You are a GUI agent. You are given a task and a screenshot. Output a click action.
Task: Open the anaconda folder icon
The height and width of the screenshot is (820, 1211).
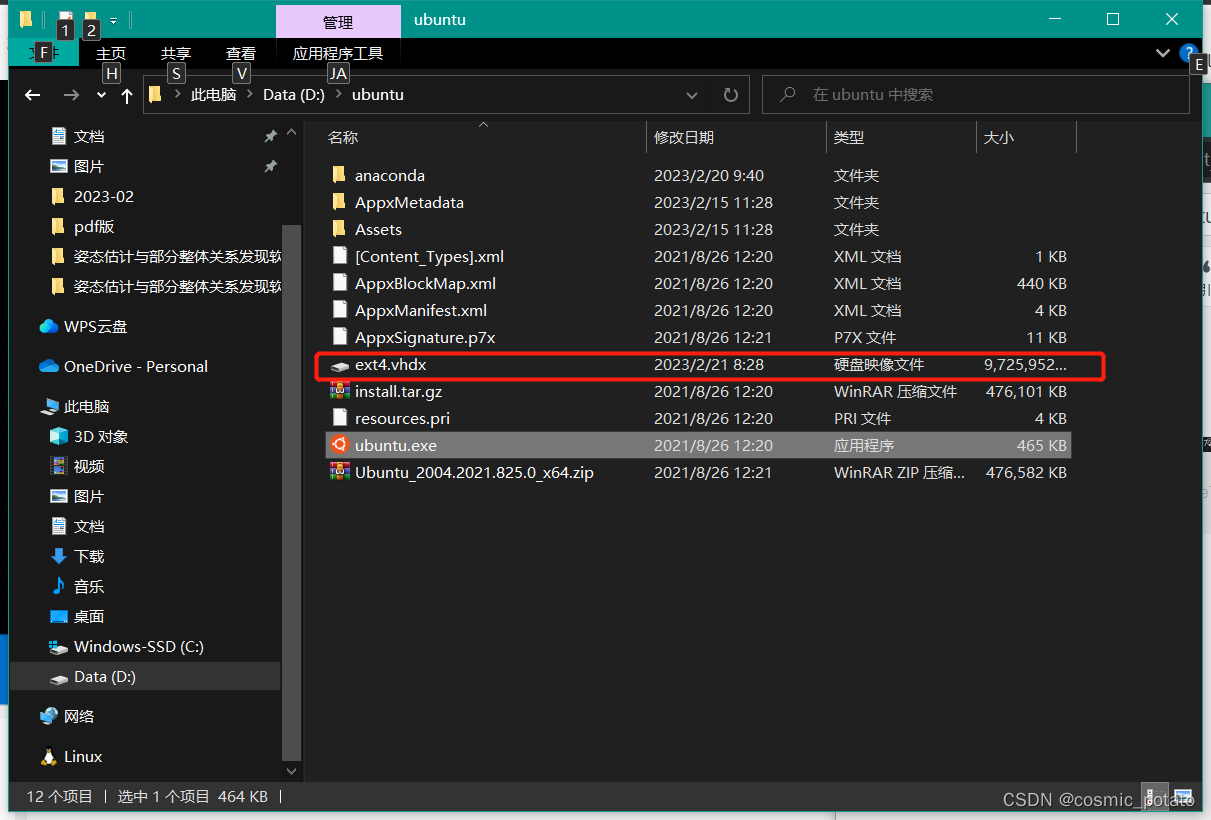point(339,175)
